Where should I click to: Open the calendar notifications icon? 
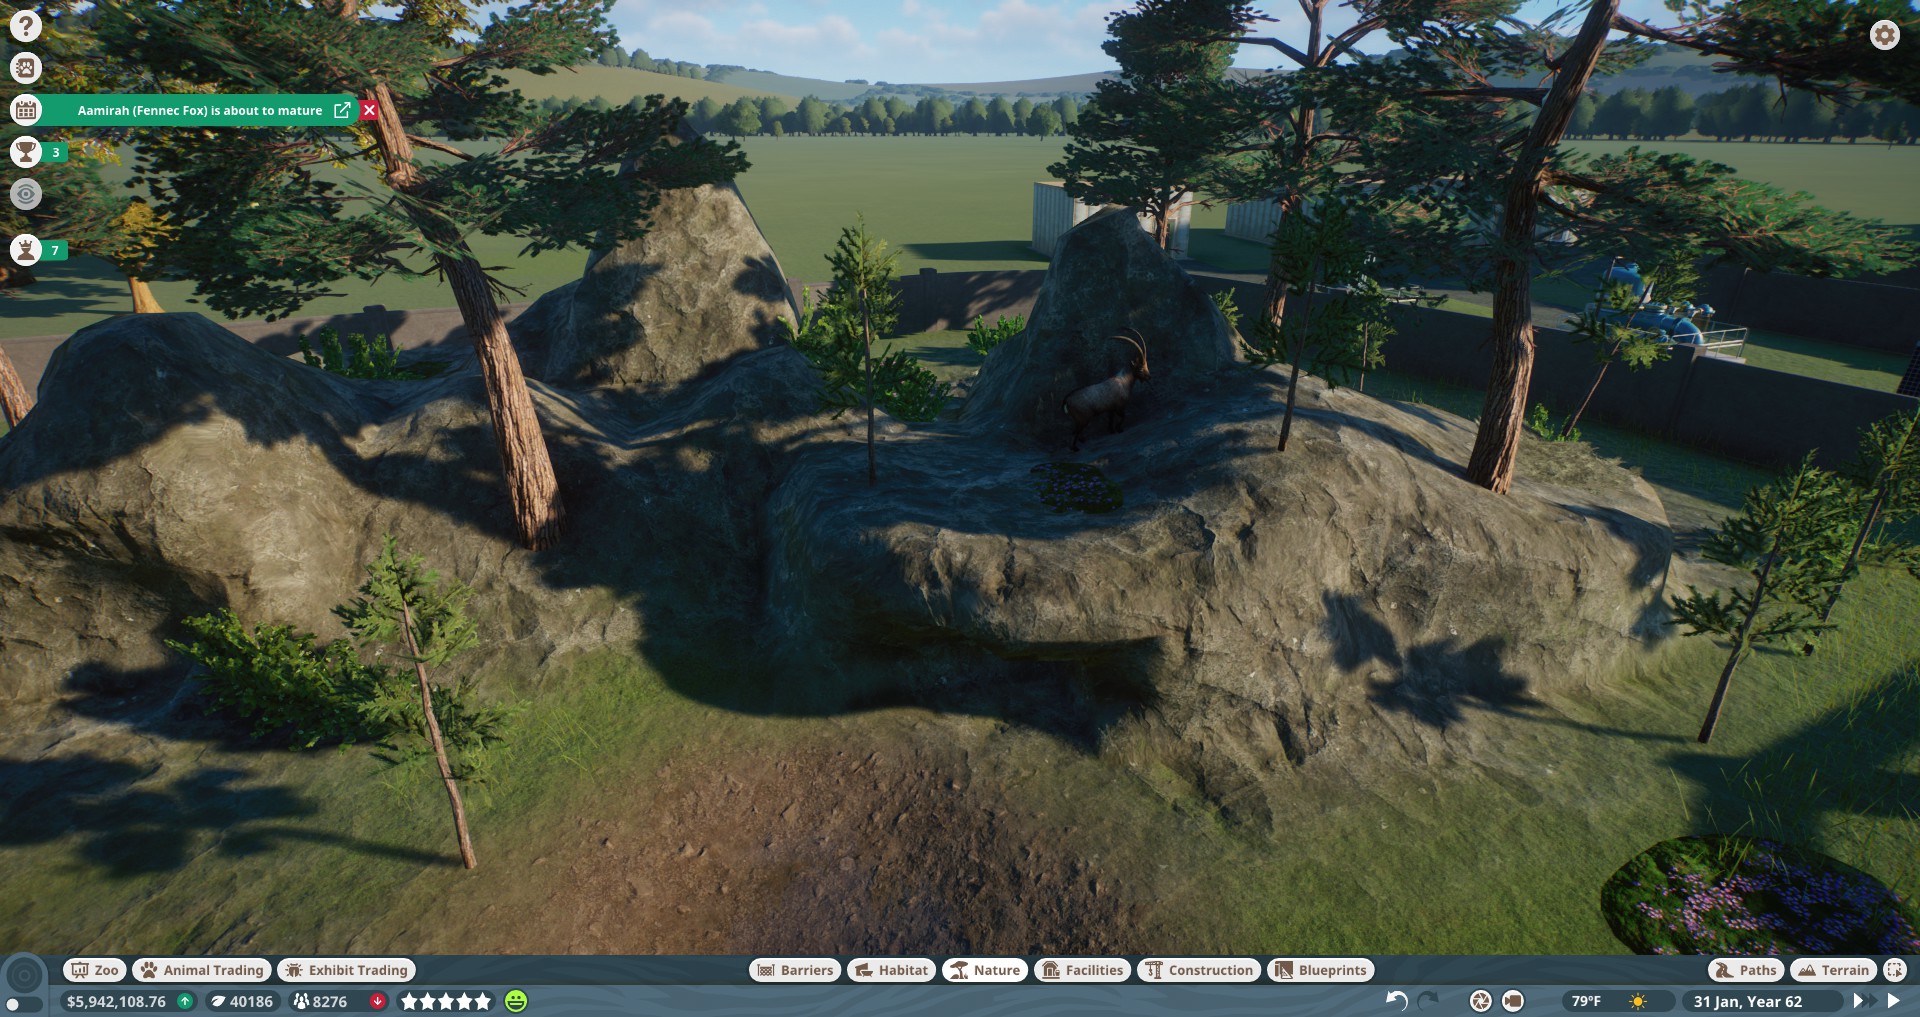tap(26, 110)
